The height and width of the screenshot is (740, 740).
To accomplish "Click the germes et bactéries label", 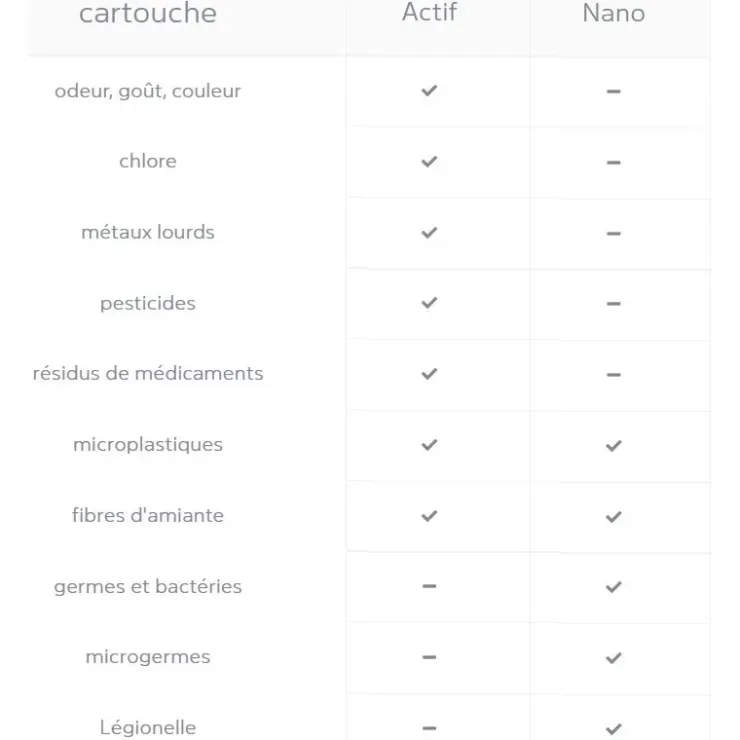I will pos(148,587).
